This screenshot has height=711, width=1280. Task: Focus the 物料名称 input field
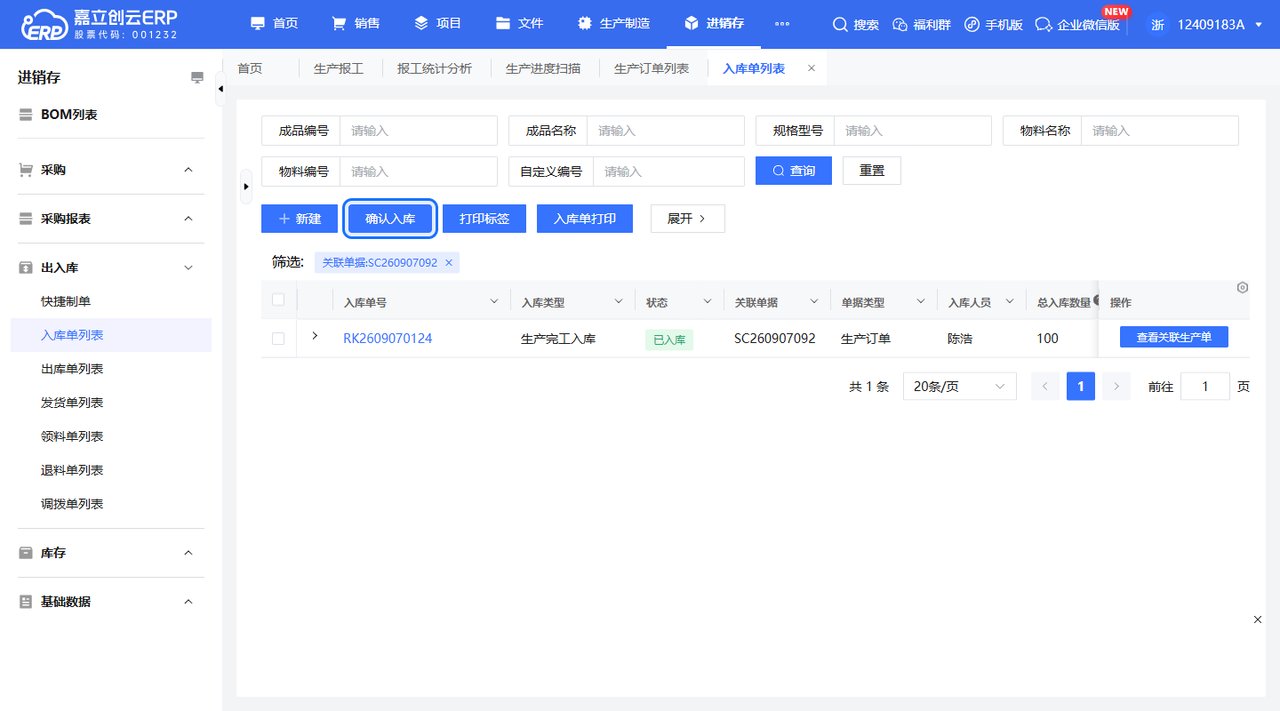(x=1160, y=131)
